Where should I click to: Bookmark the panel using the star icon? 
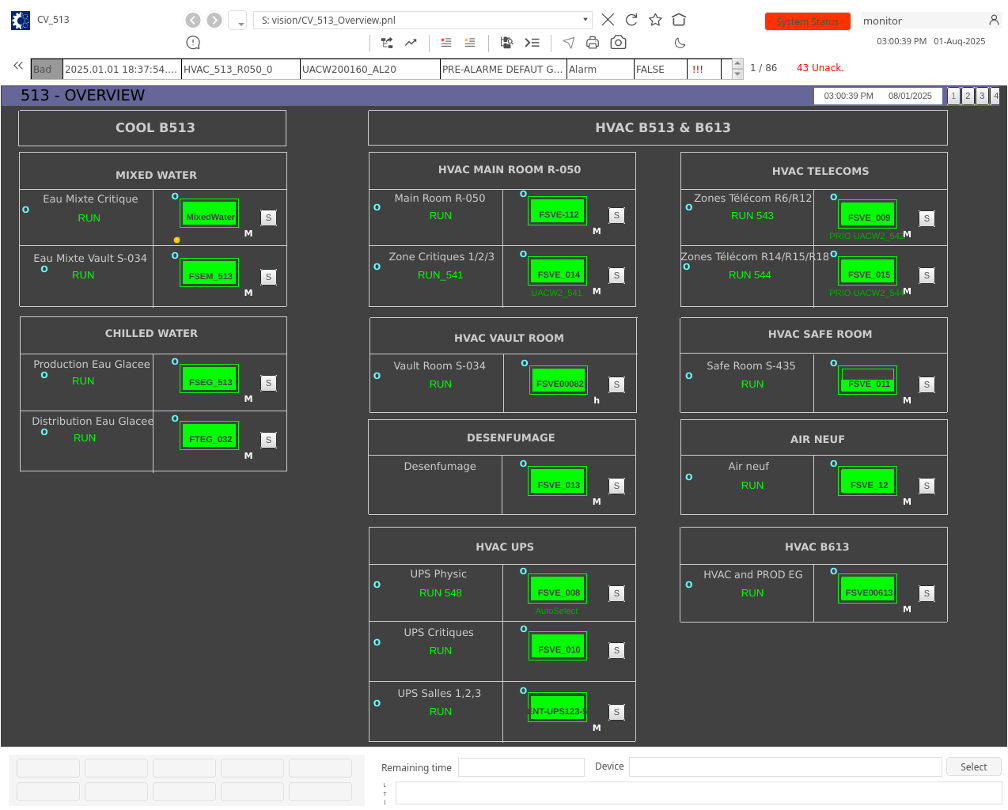[655, 20]
